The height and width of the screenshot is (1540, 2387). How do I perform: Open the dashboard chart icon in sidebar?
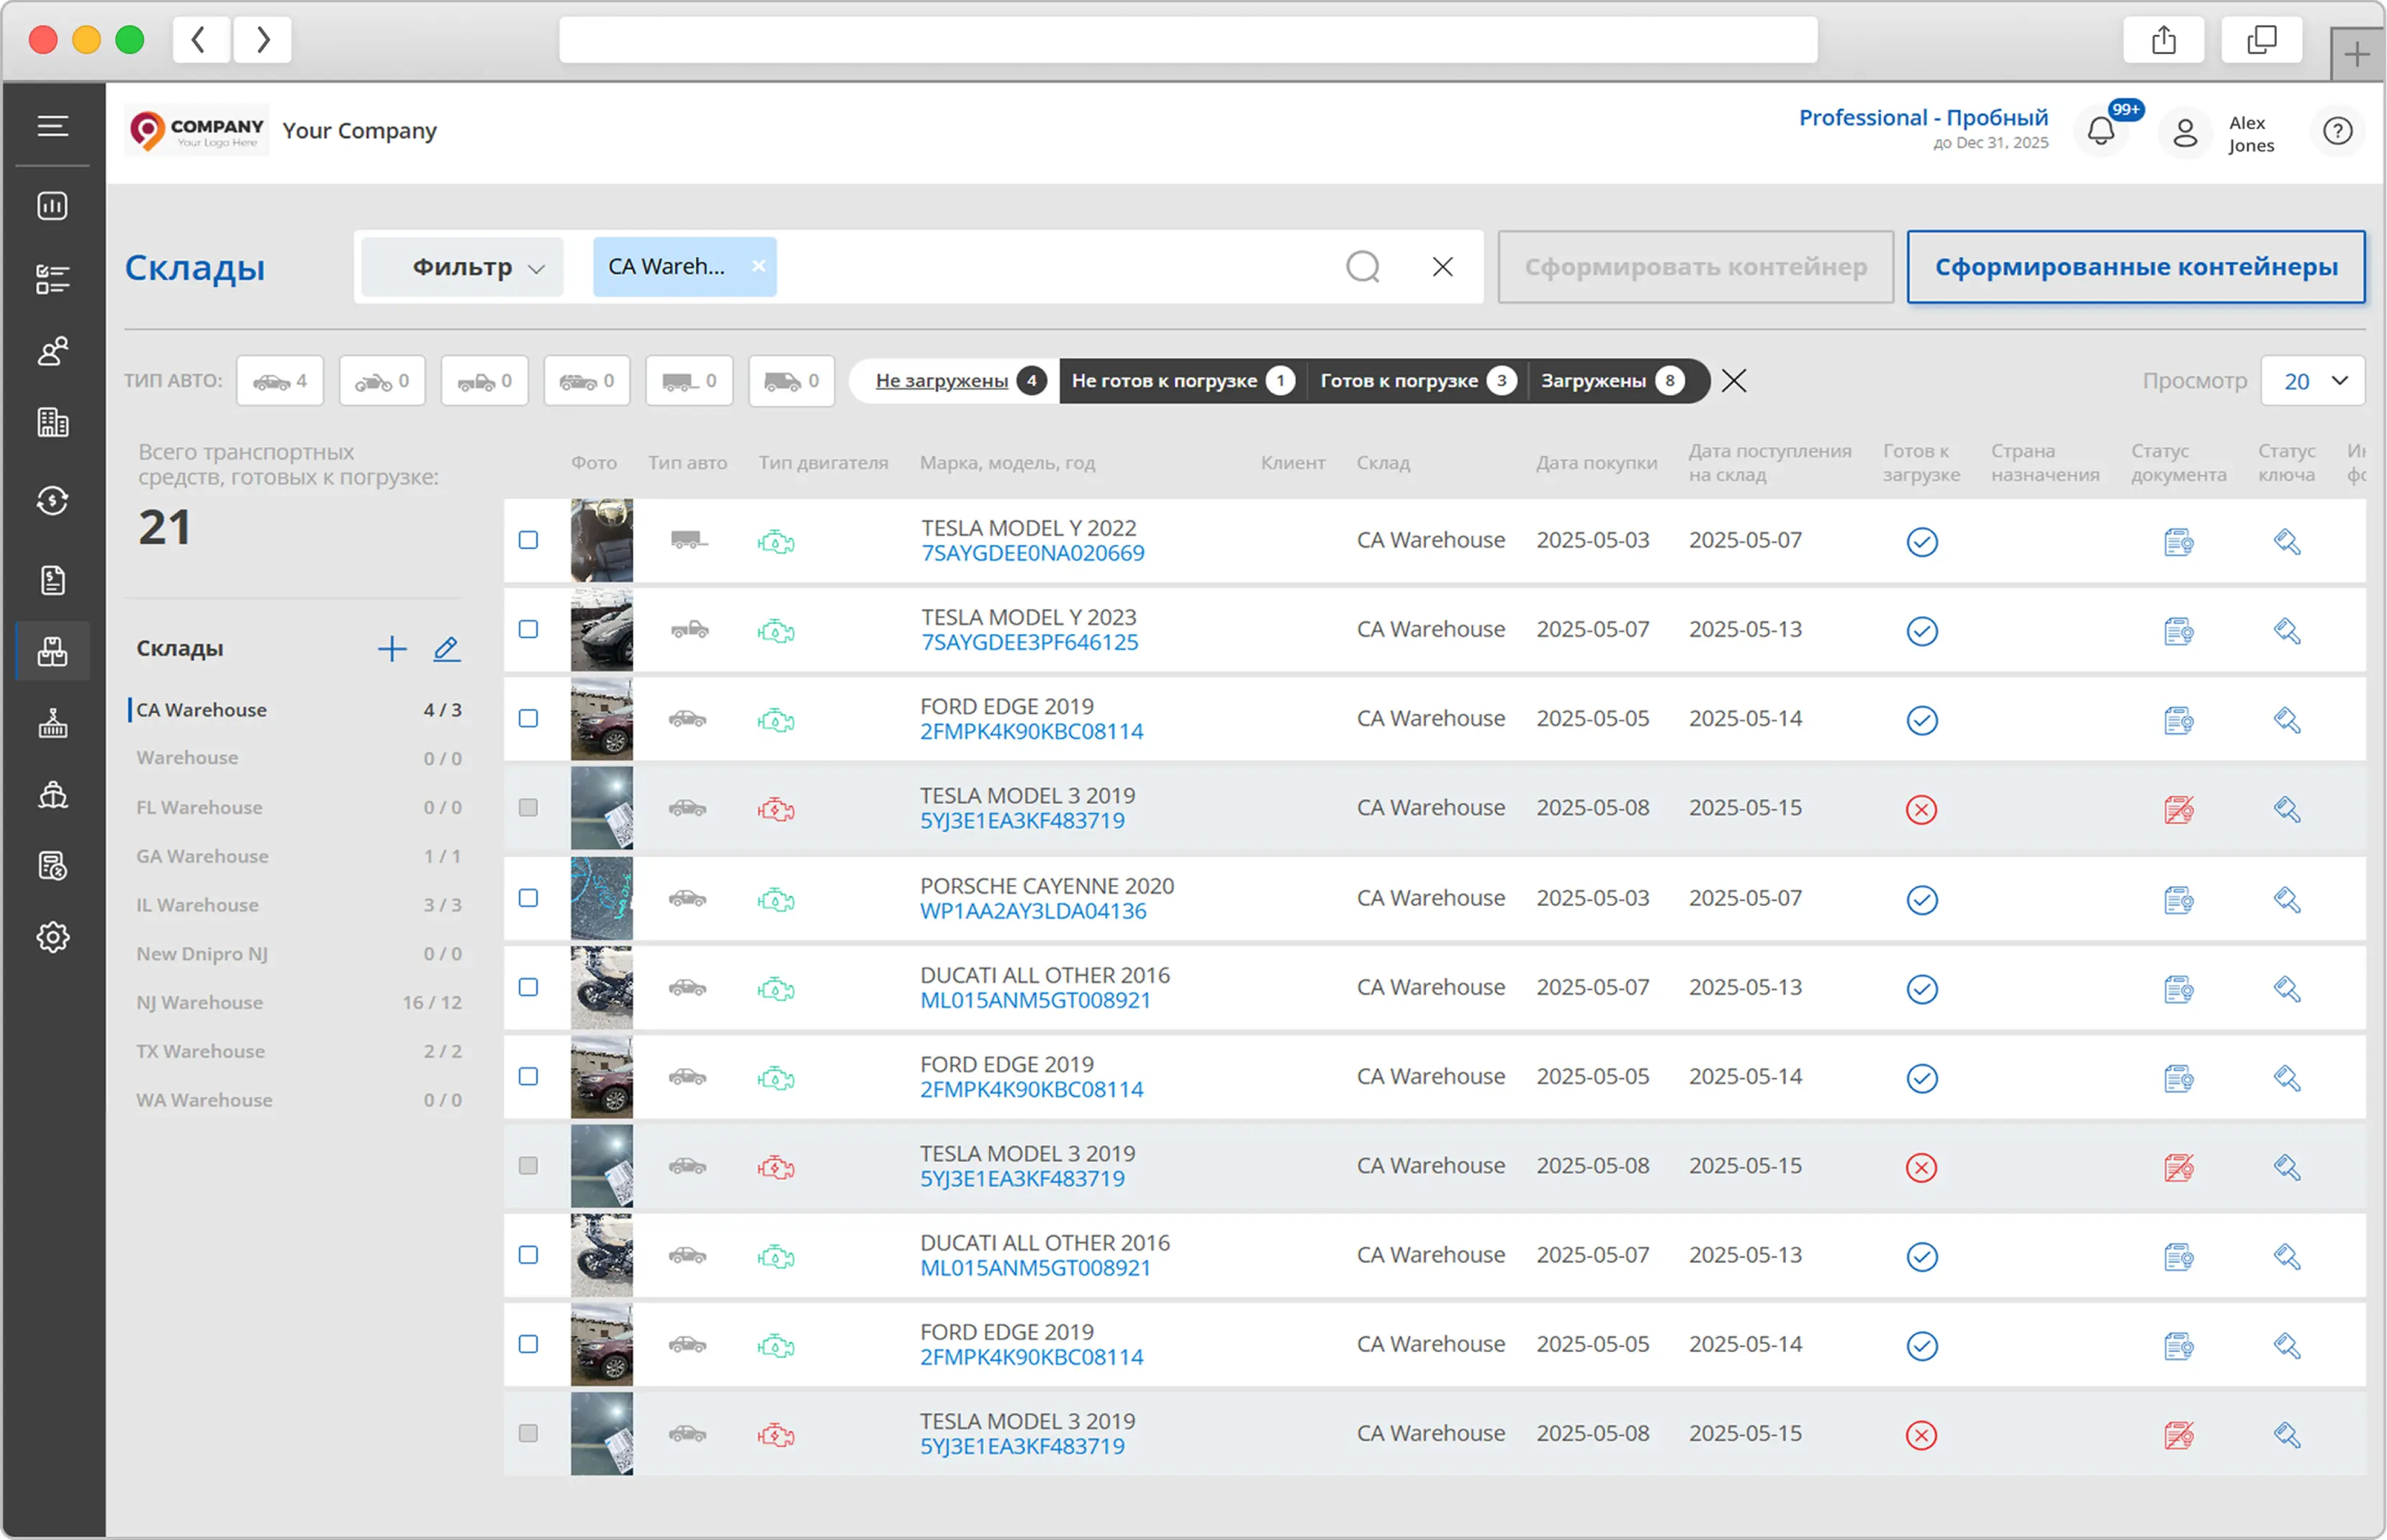53,206
